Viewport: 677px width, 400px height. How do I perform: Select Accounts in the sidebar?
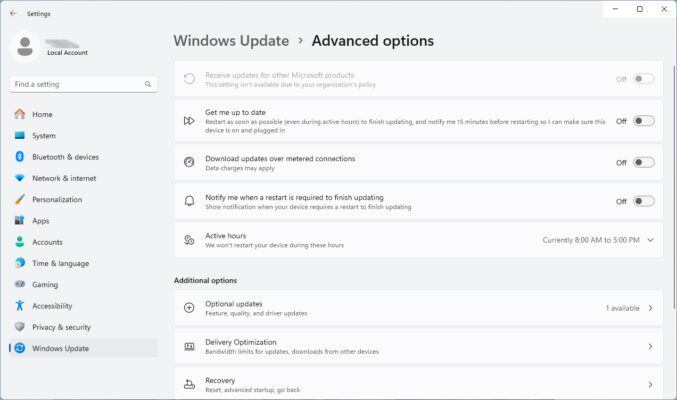click(83, 242)
